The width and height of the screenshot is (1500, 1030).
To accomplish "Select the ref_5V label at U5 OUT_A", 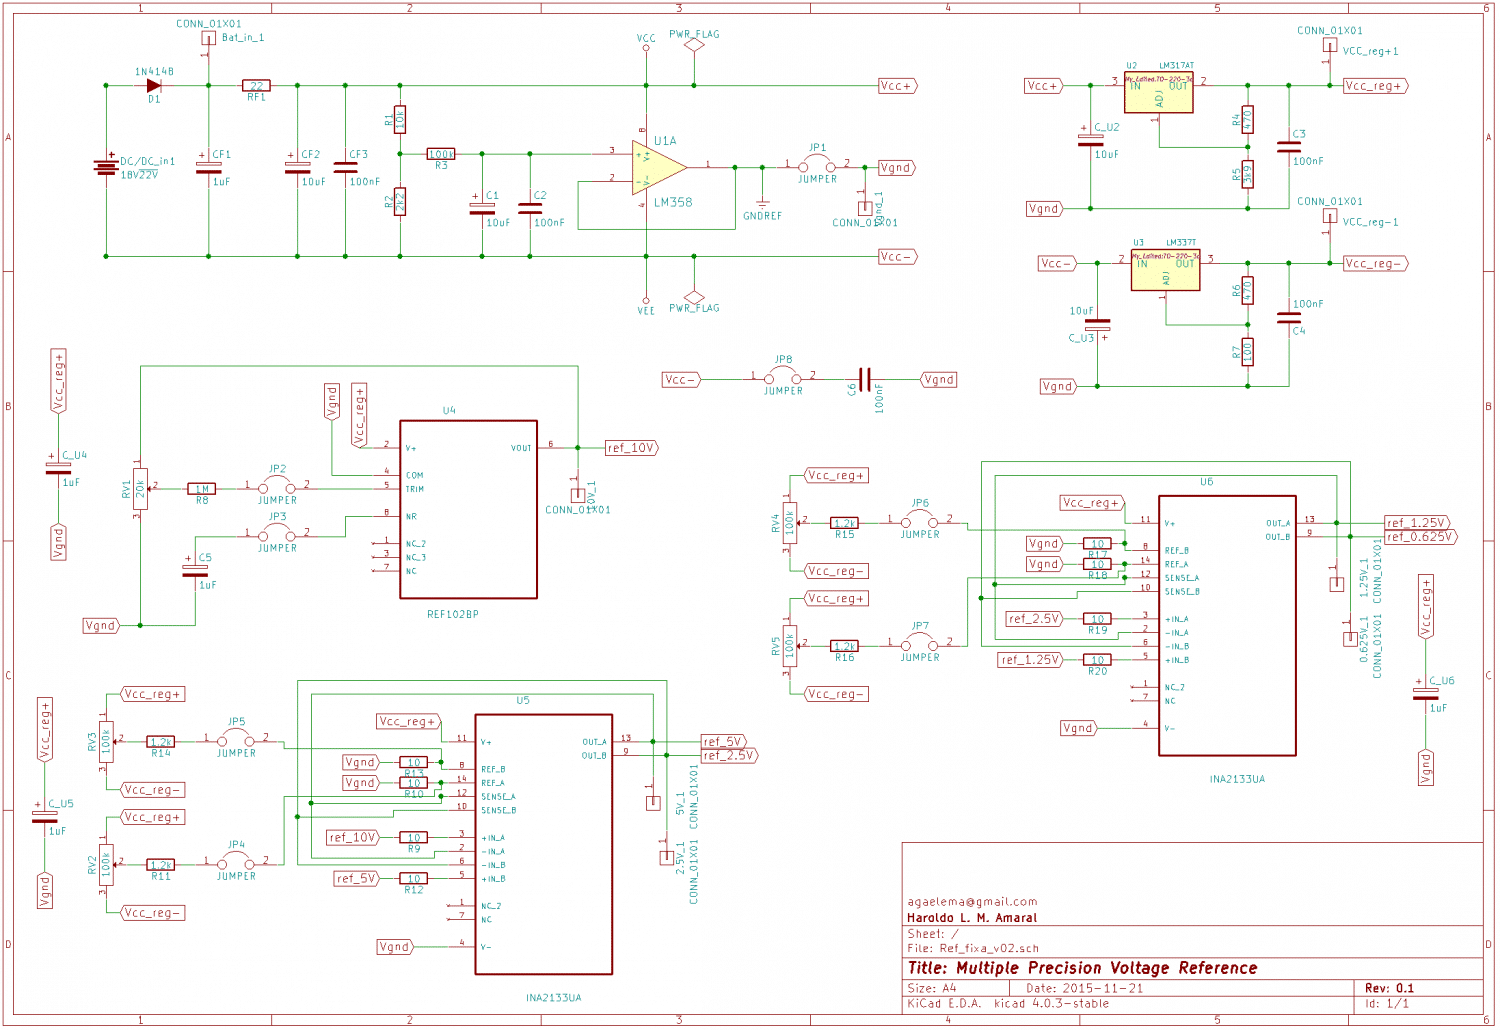I will [x=723, y=742].
